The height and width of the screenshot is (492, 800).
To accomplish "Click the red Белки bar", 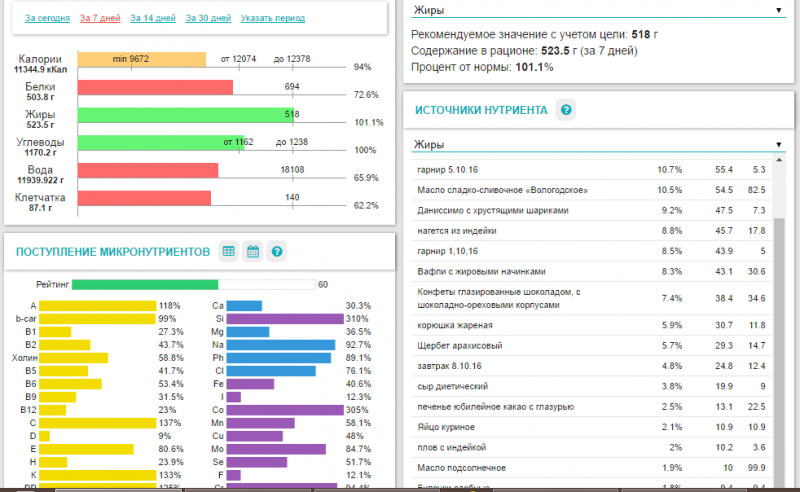I will (x=155, y=88).
